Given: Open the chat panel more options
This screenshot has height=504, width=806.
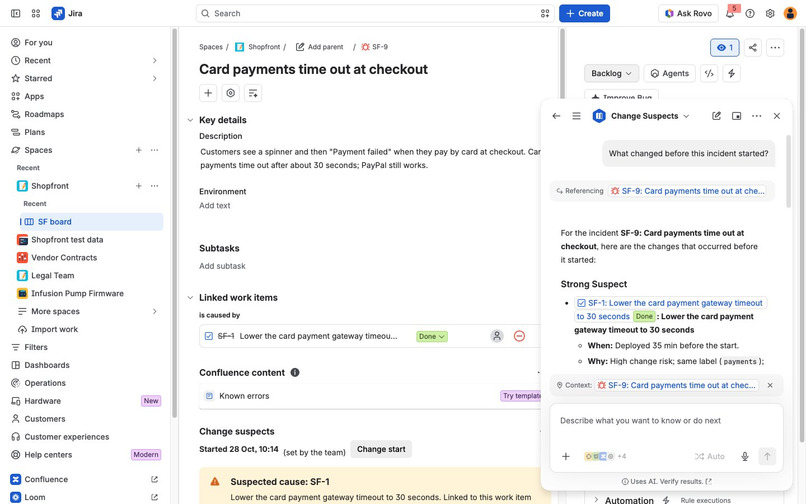Looking at the screenshot, I should click(757, 116).
